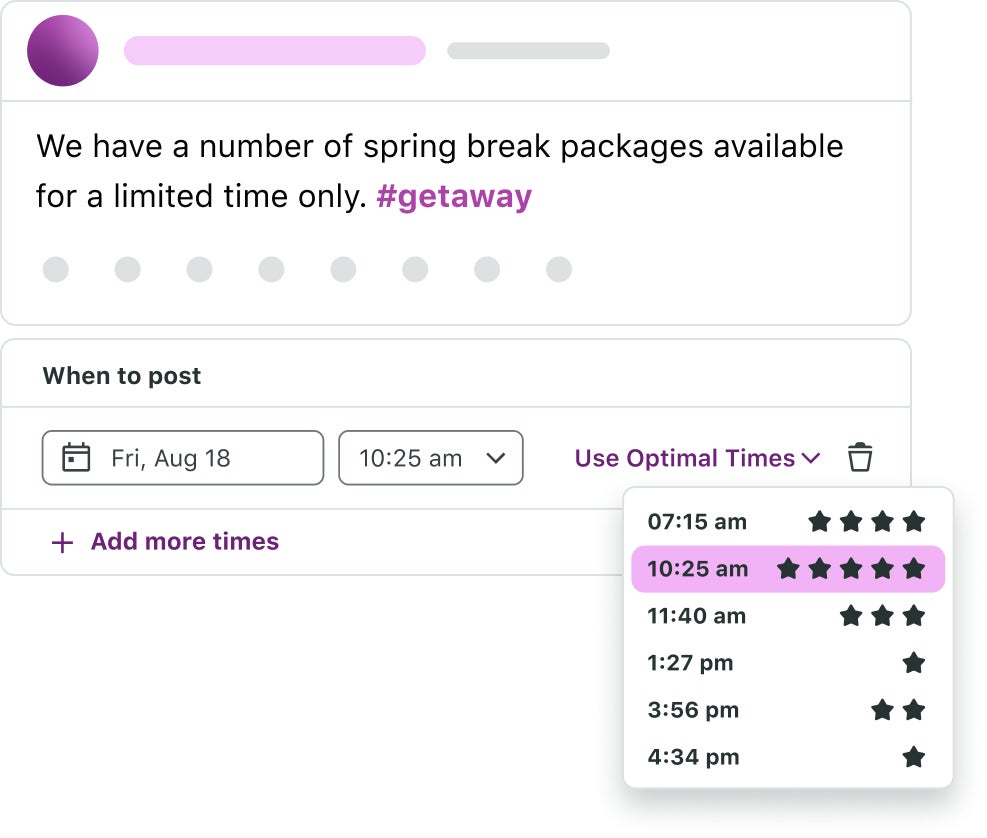The image size is (987, 838).
Task: Click the star rating next to 4:34 pm
Action: (x=913, y=757)
